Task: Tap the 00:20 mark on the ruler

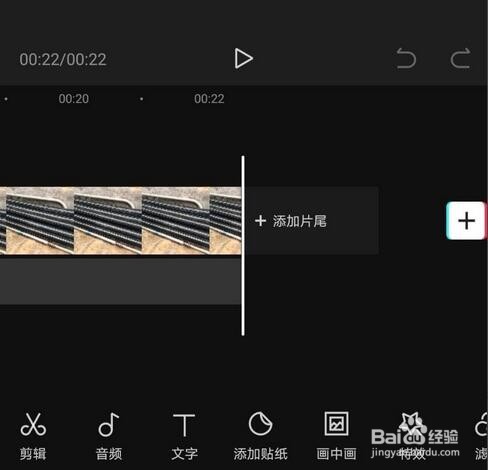Action: tap(74, 99)
